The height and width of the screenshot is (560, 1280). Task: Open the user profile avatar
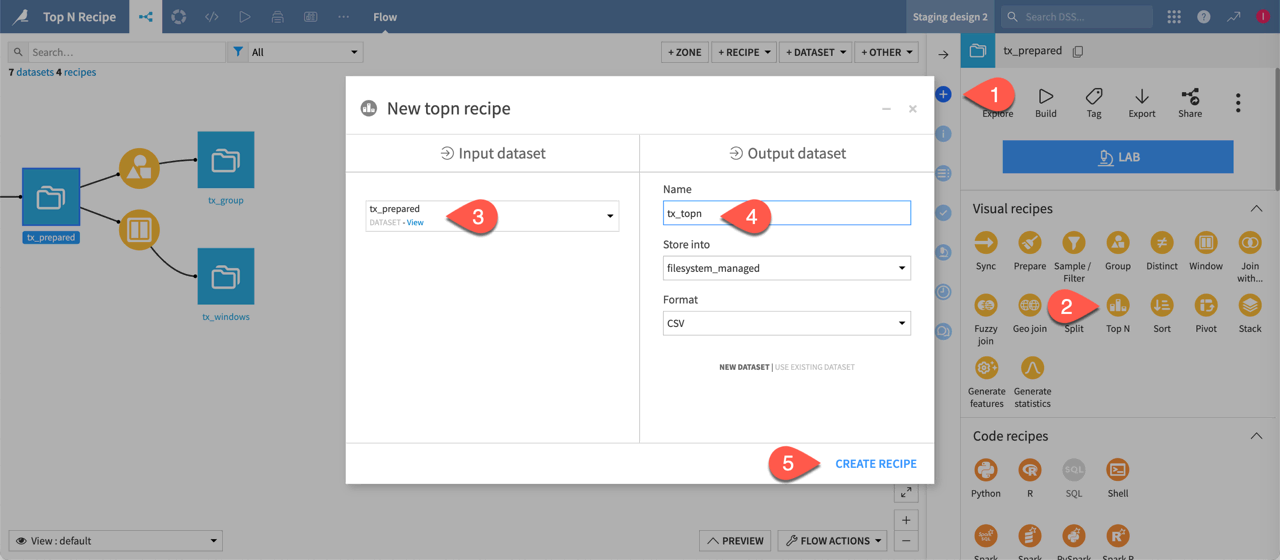(x=1264, y=17)
